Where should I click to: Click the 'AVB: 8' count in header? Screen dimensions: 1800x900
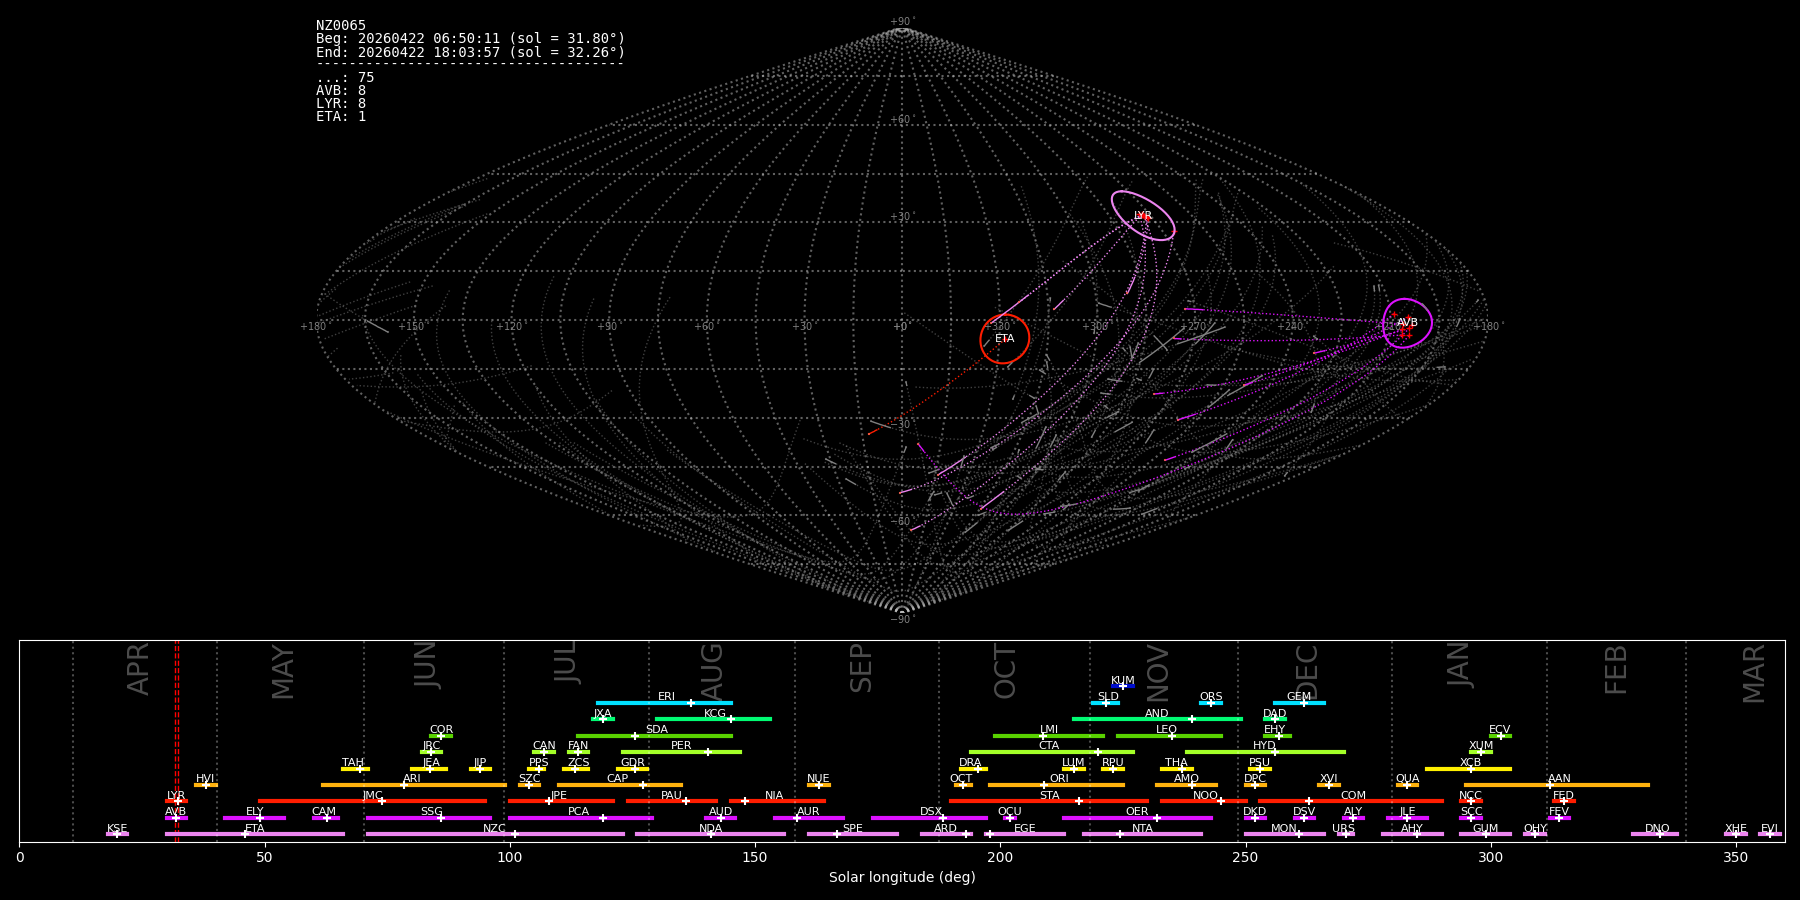tap(341, 91)
